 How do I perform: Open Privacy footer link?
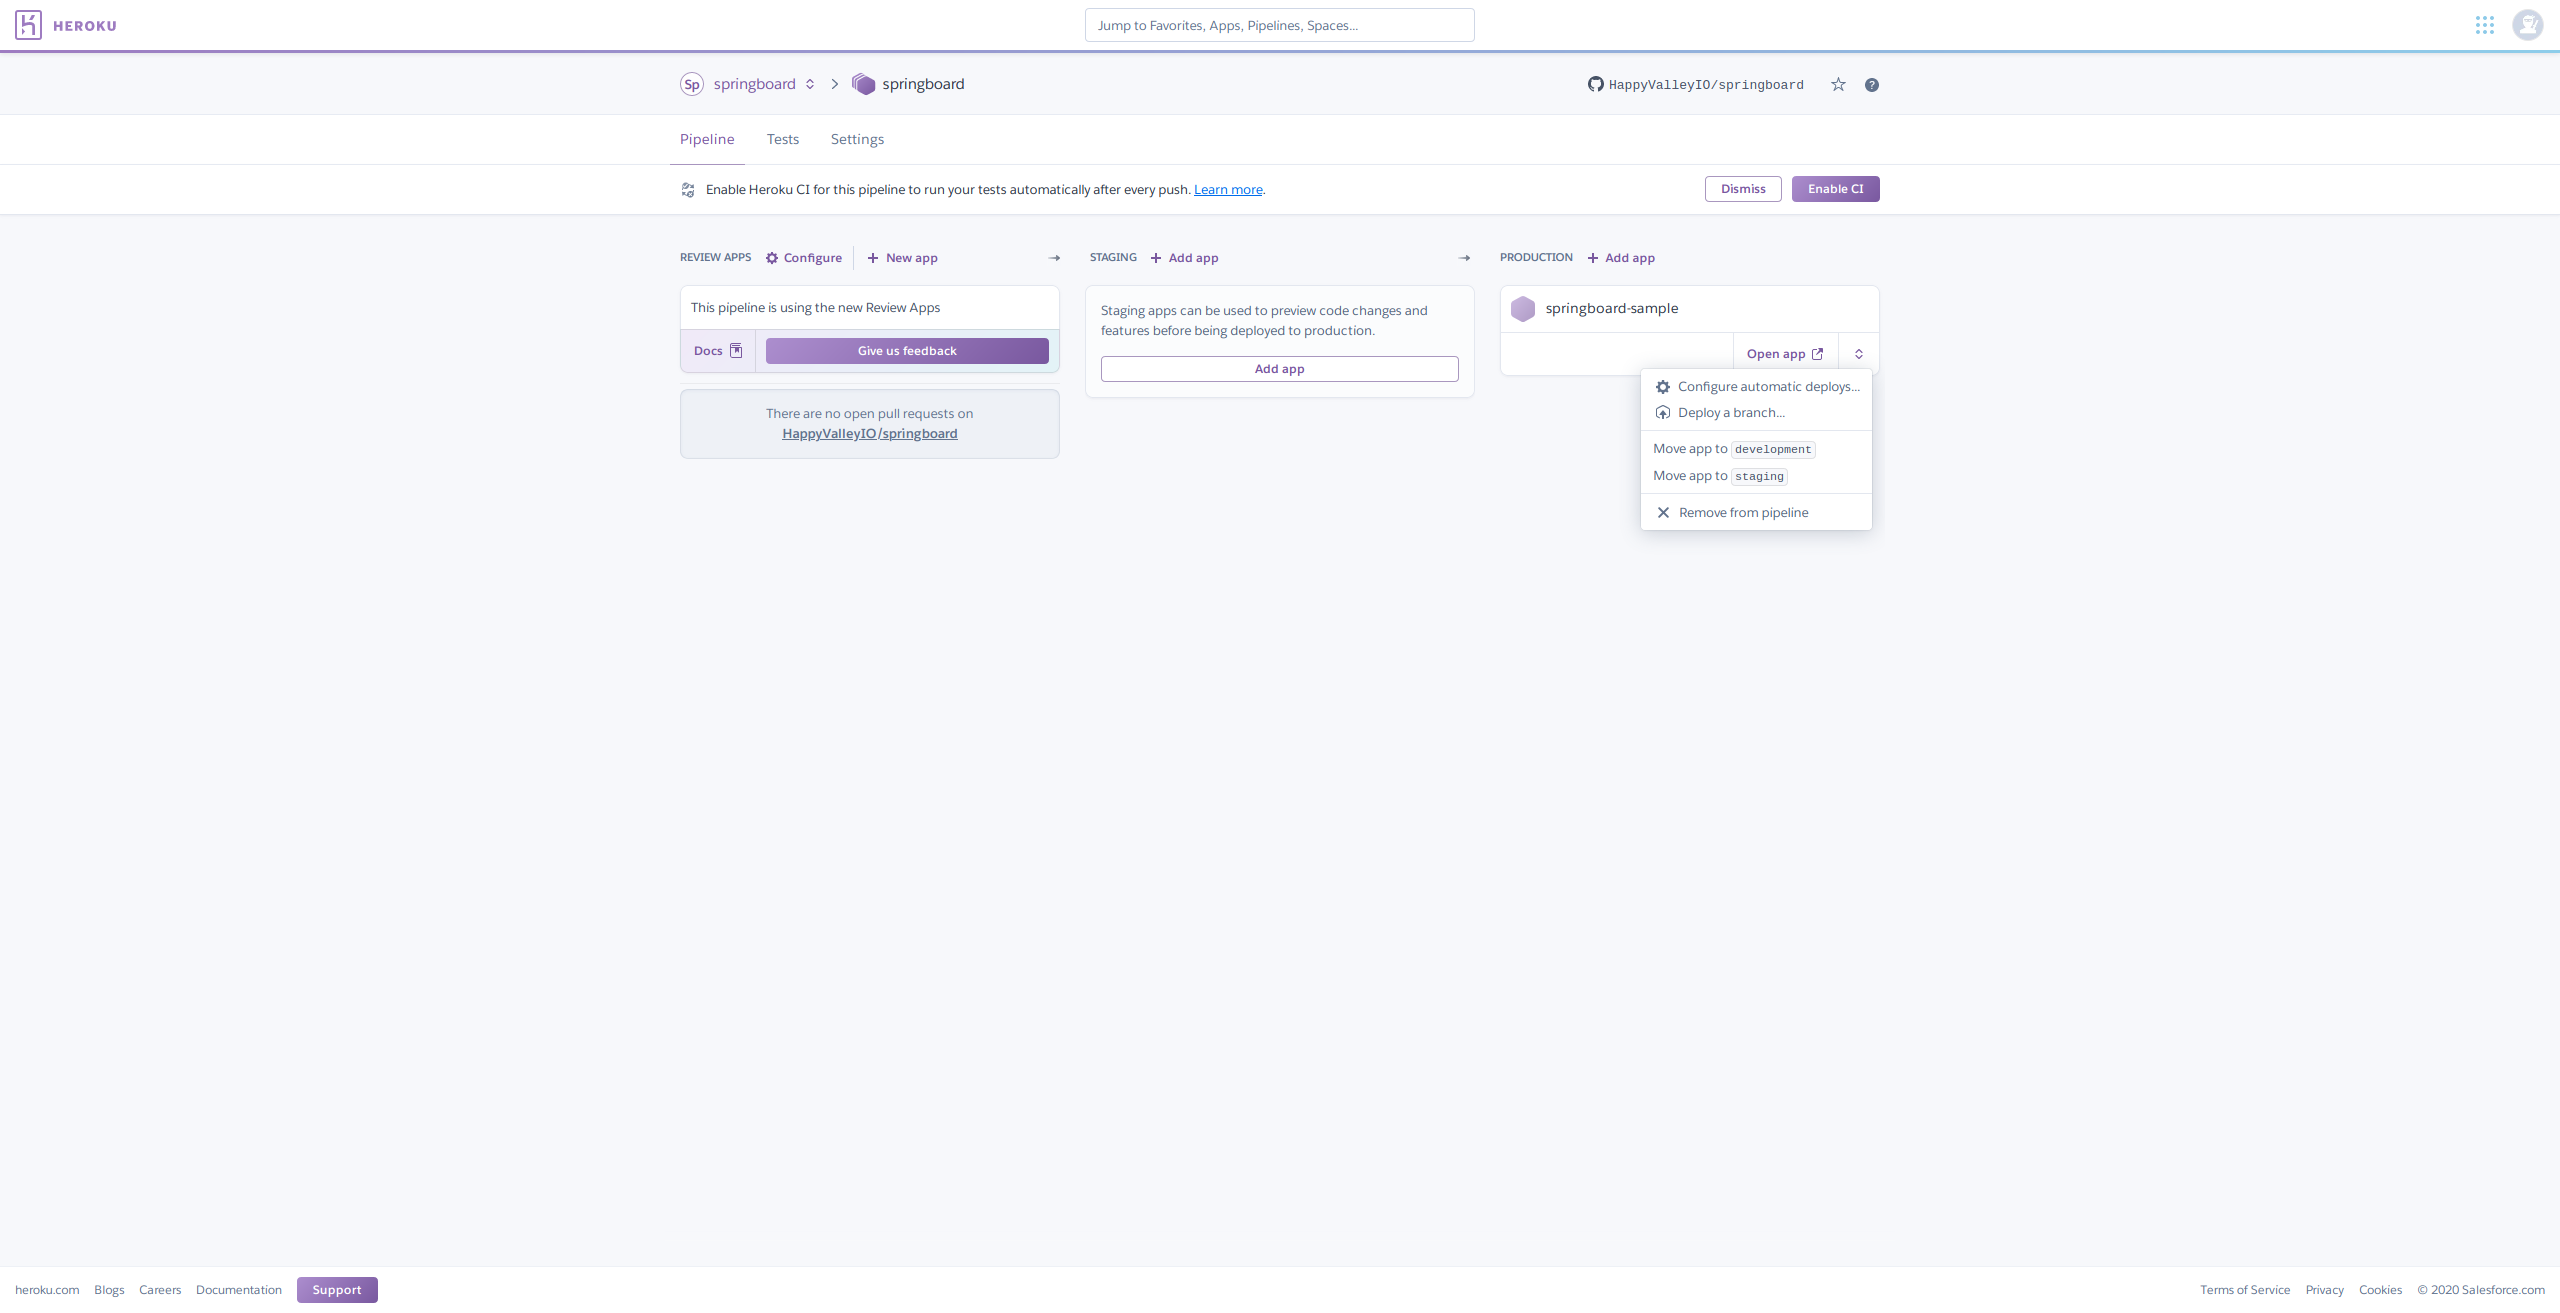(2324, 1290)
